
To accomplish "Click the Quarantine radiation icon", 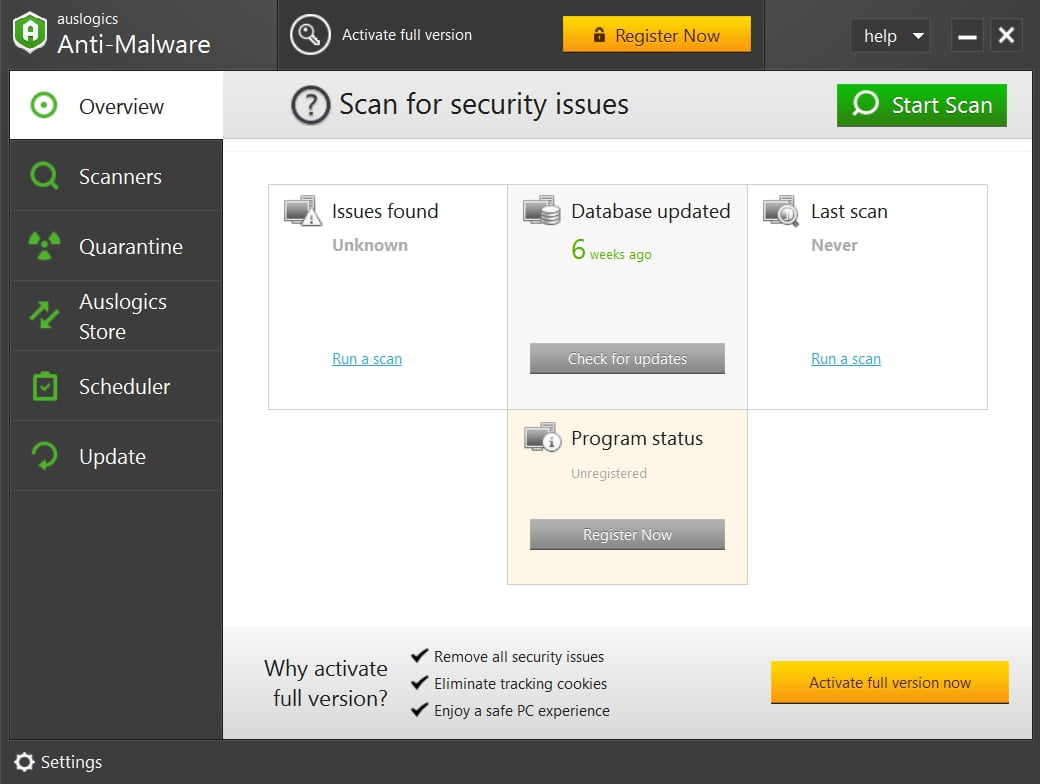I will 44,246.
